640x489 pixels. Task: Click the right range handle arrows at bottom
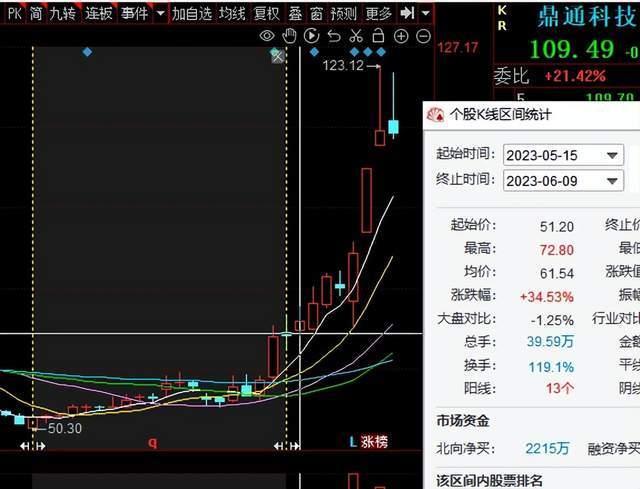point(287,446)
